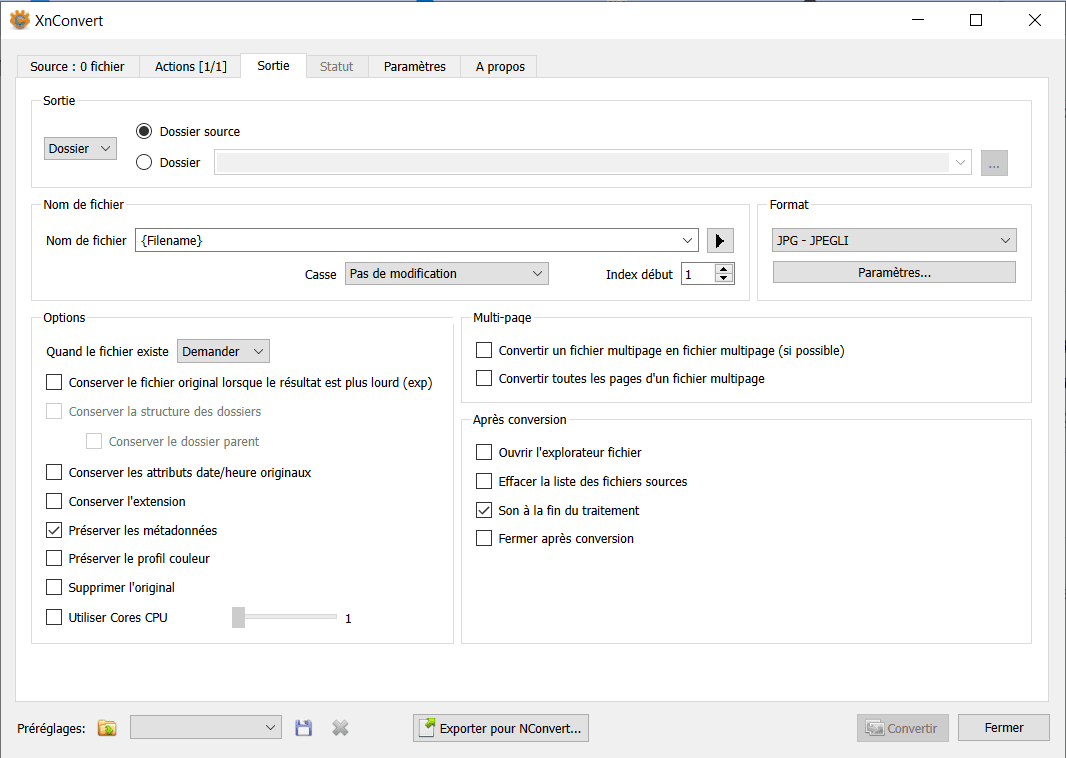The height and width of the screenshot is (758, 1066).
Task: Click the Cores CPU slider handle
Action: click(238, 618)
